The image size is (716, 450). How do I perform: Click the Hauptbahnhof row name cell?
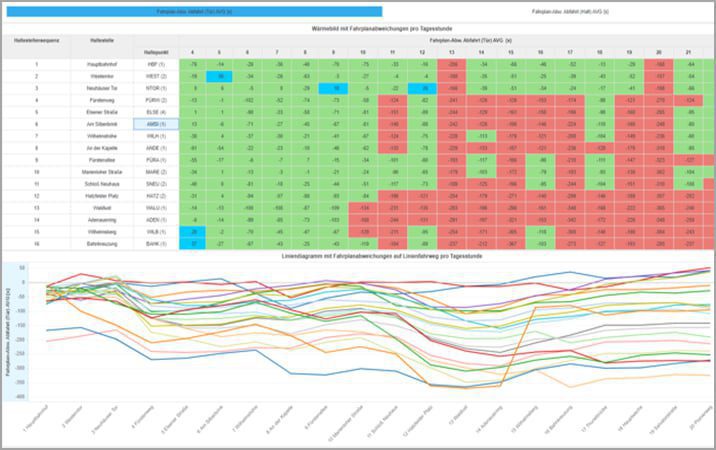tap(102, 64)
